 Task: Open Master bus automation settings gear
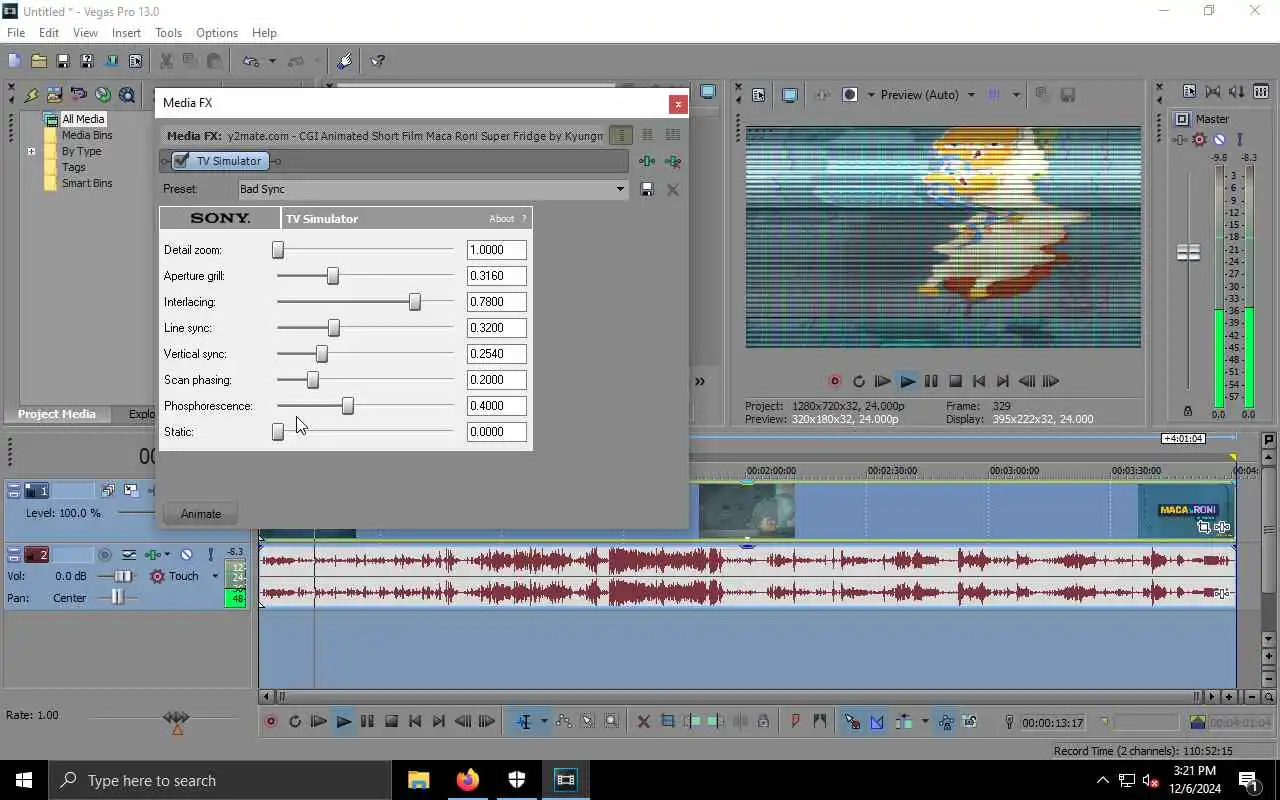(x=1199, y=140)
